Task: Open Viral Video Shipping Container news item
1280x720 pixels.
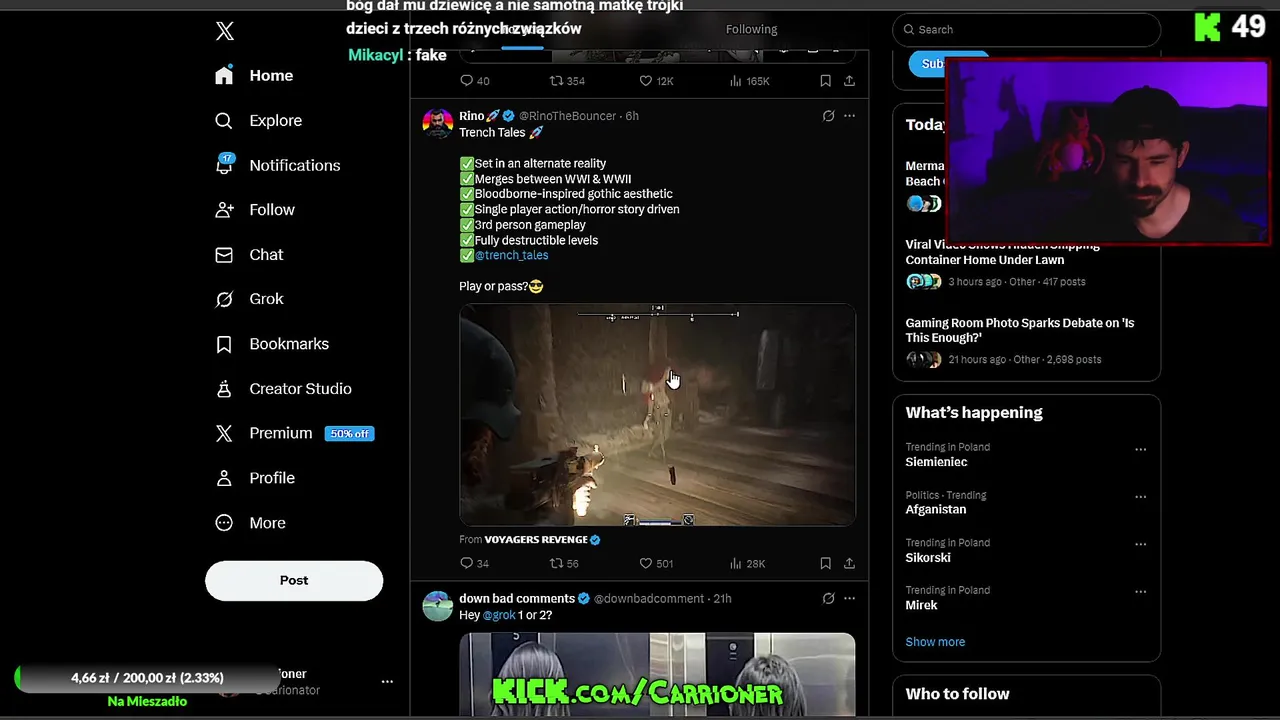Action: (x=1026, y=264)
